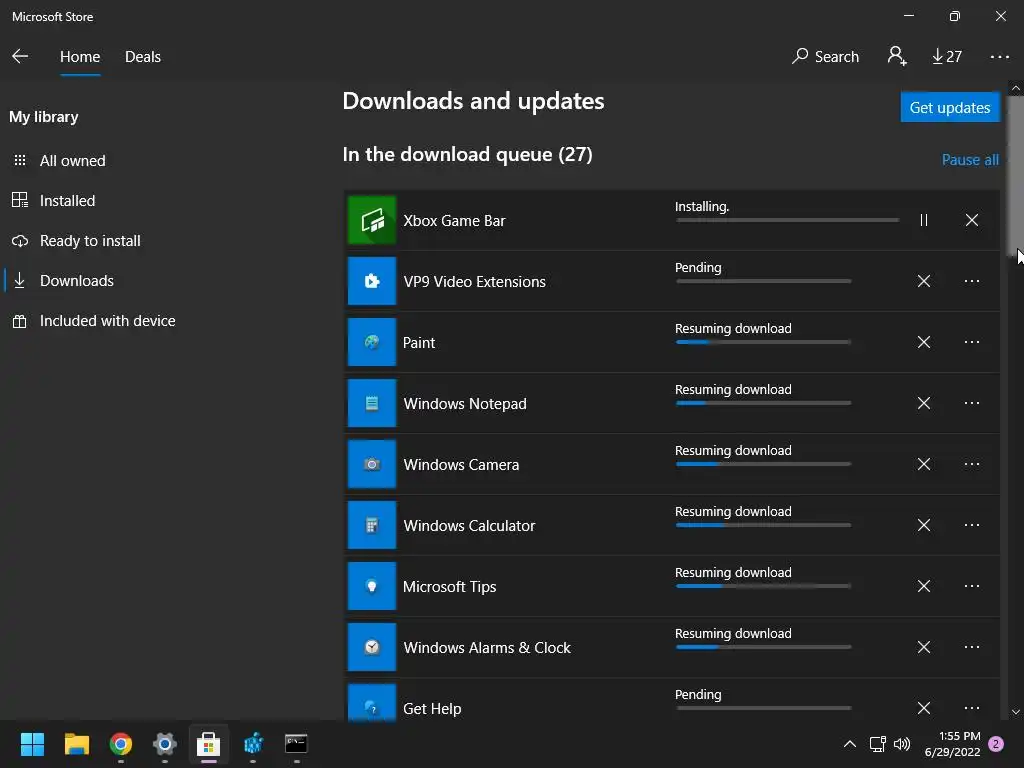Pause the Xbox Game Bar install
1024x768 pixels.
coord(923,220)
